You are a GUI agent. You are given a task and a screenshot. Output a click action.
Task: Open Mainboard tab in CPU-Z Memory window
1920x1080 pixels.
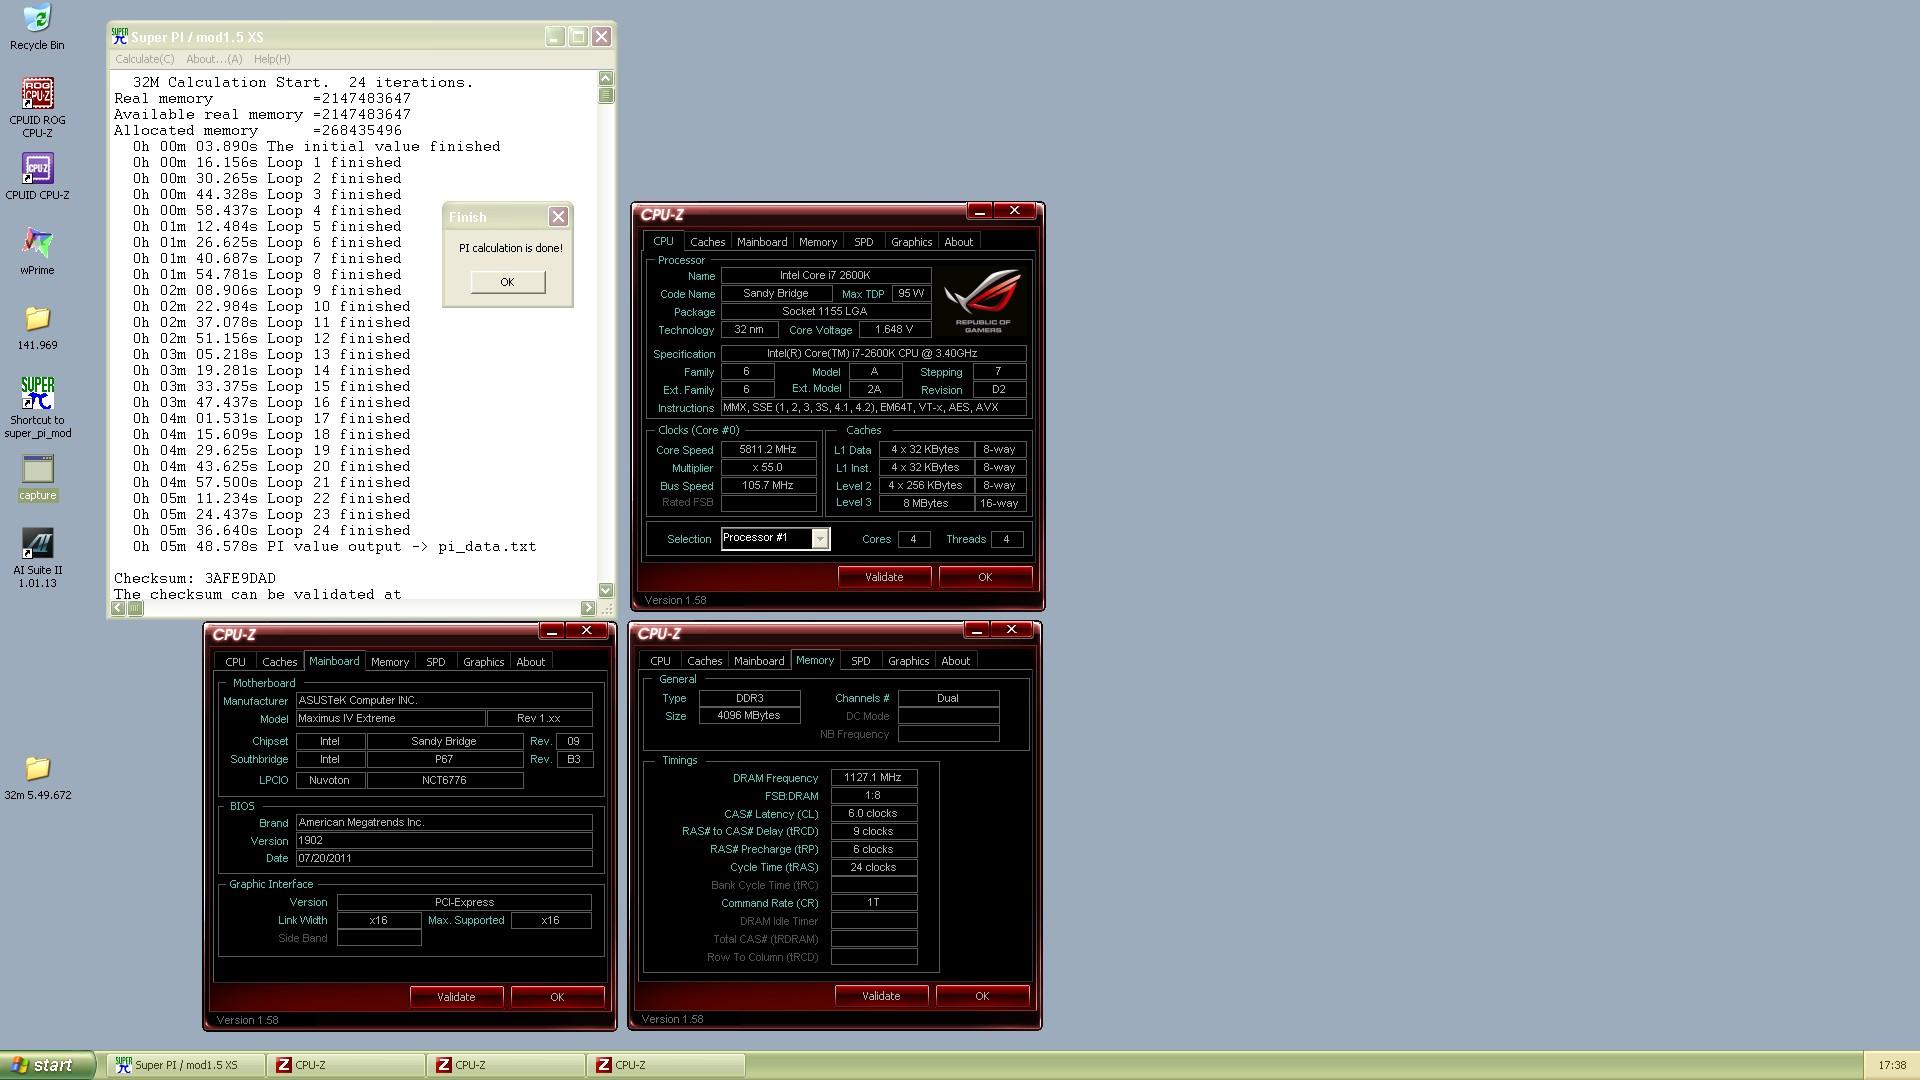tap(759, 661)
